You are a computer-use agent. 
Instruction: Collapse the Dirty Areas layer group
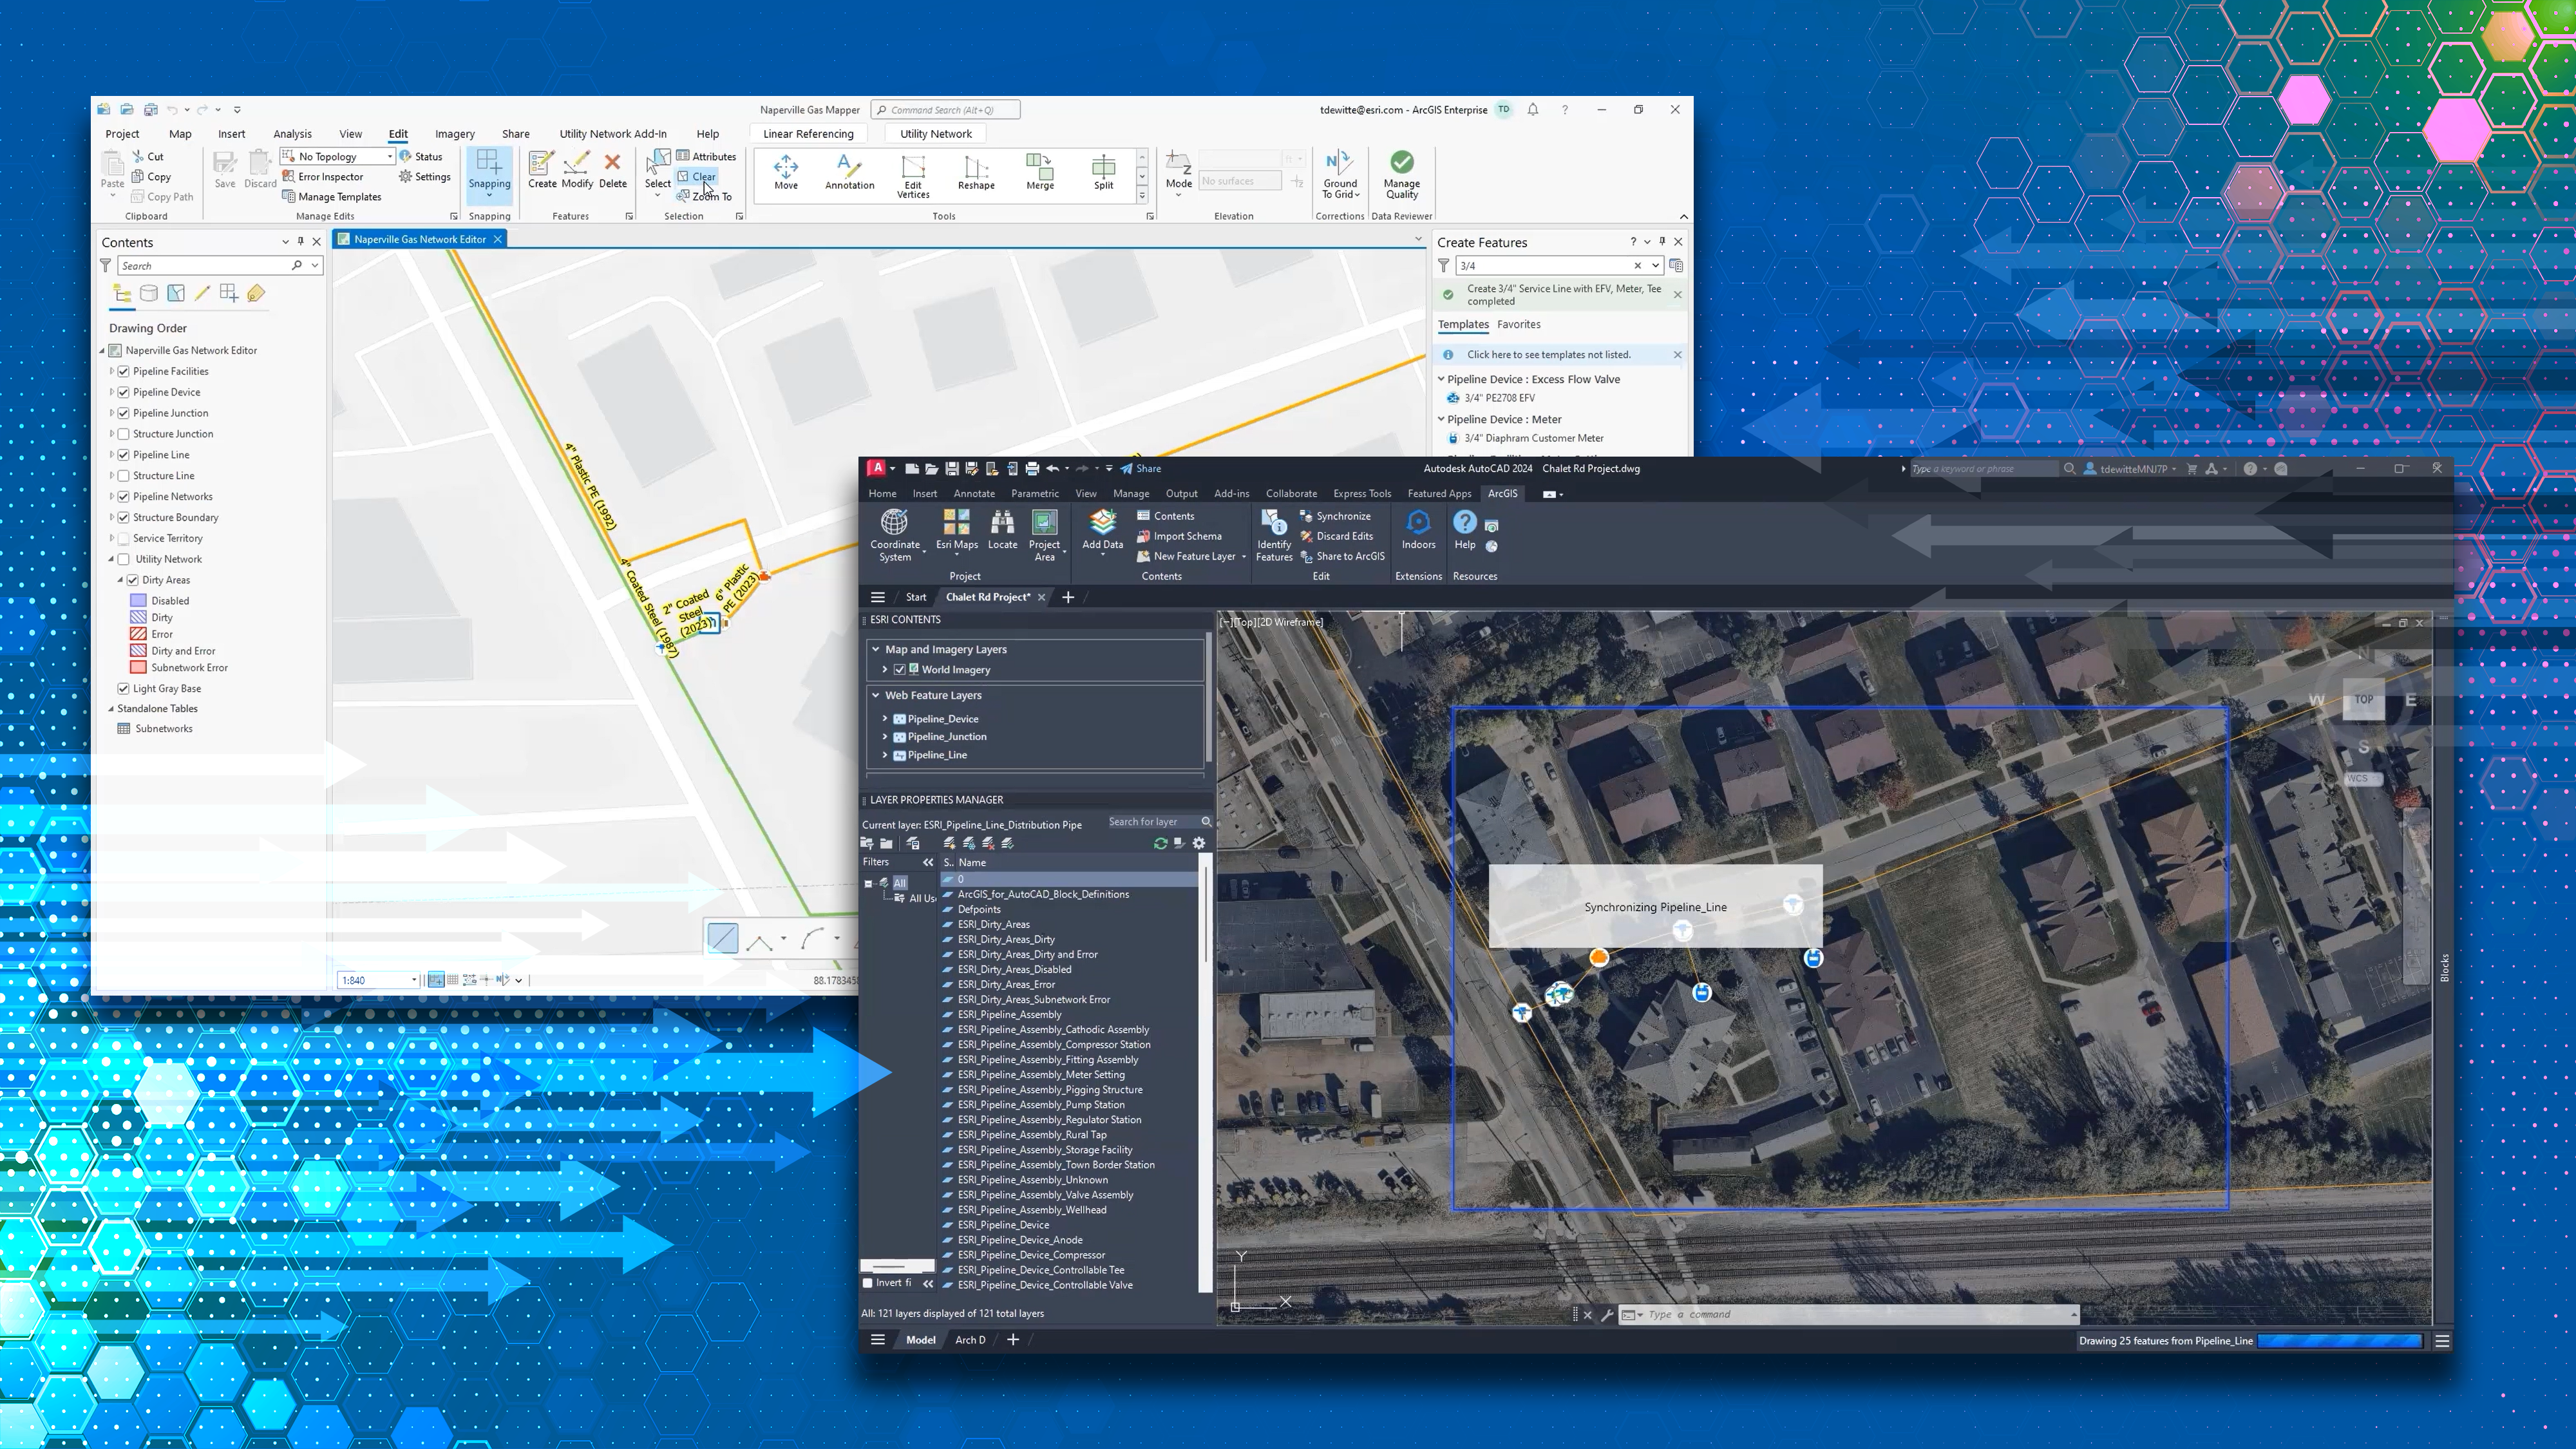pos(120,580)
